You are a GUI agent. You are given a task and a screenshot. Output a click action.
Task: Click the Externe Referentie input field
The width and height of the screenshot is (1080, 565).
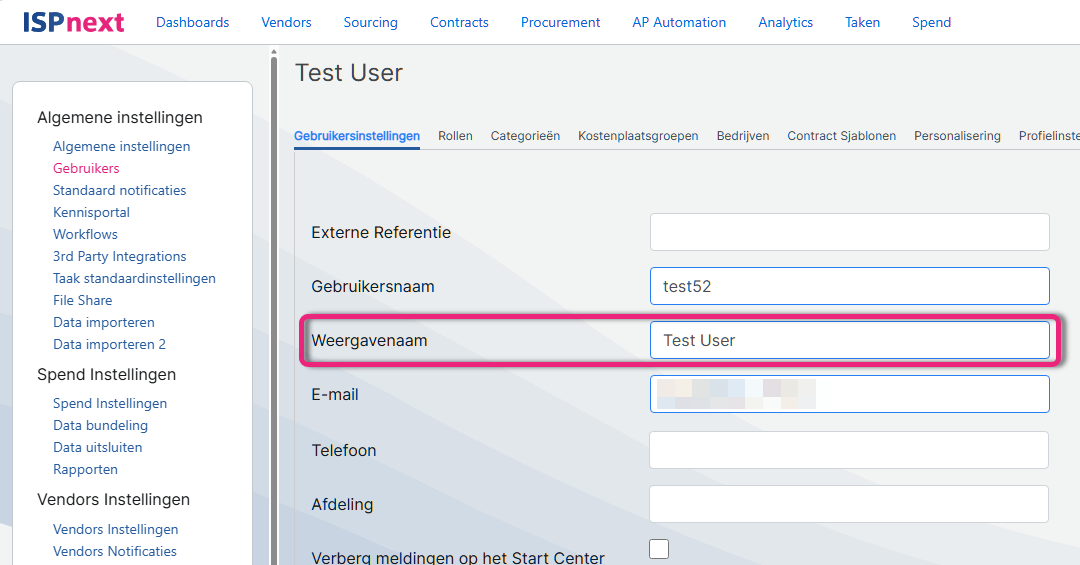click(849, 232)
